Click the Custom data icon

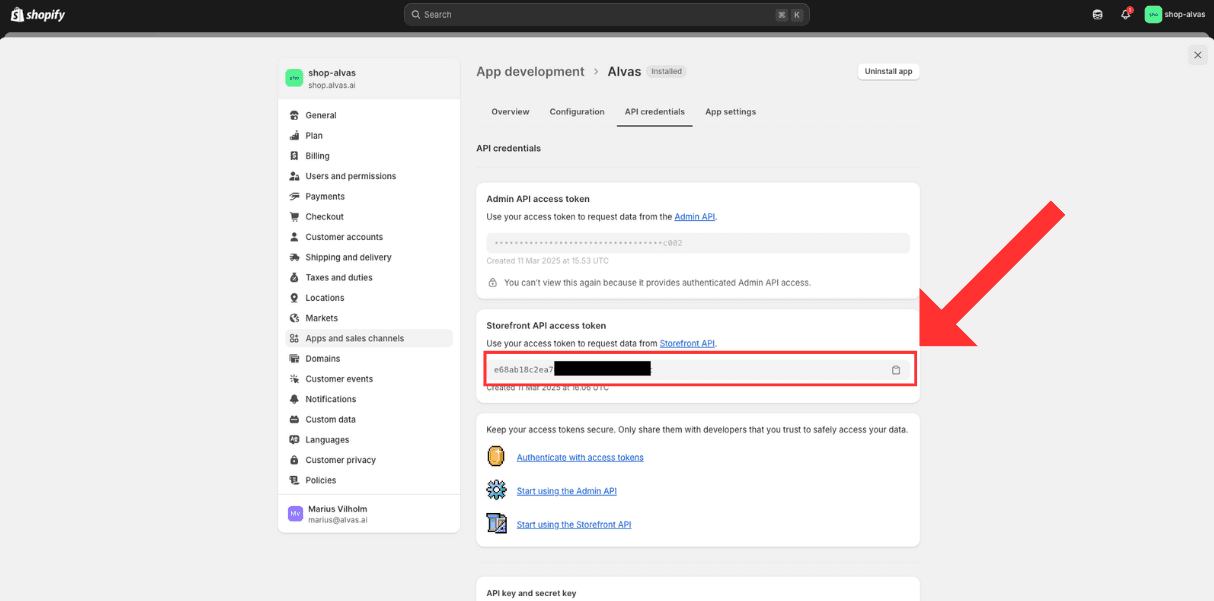(294, 419)
